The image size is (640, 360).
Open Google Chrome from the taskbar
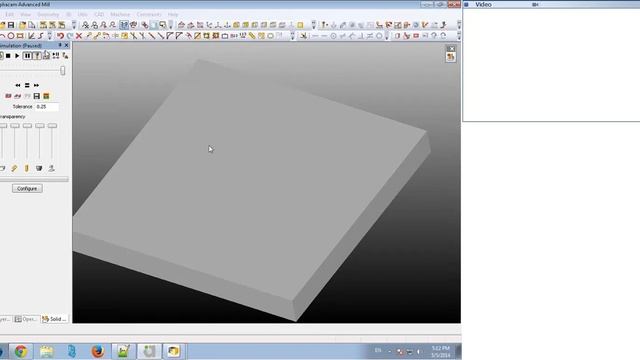point(21,351)
